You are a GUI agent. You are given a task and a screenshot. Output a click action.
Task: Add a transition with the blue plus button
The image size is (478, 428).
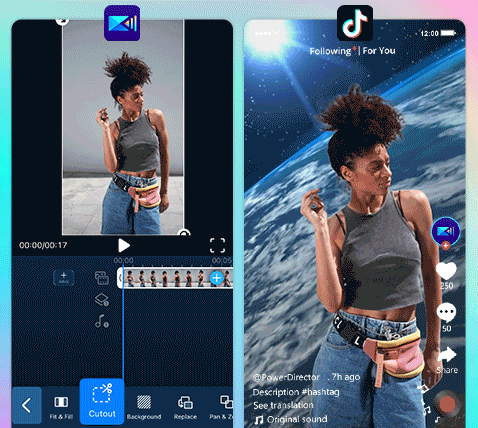pos(217,278)
